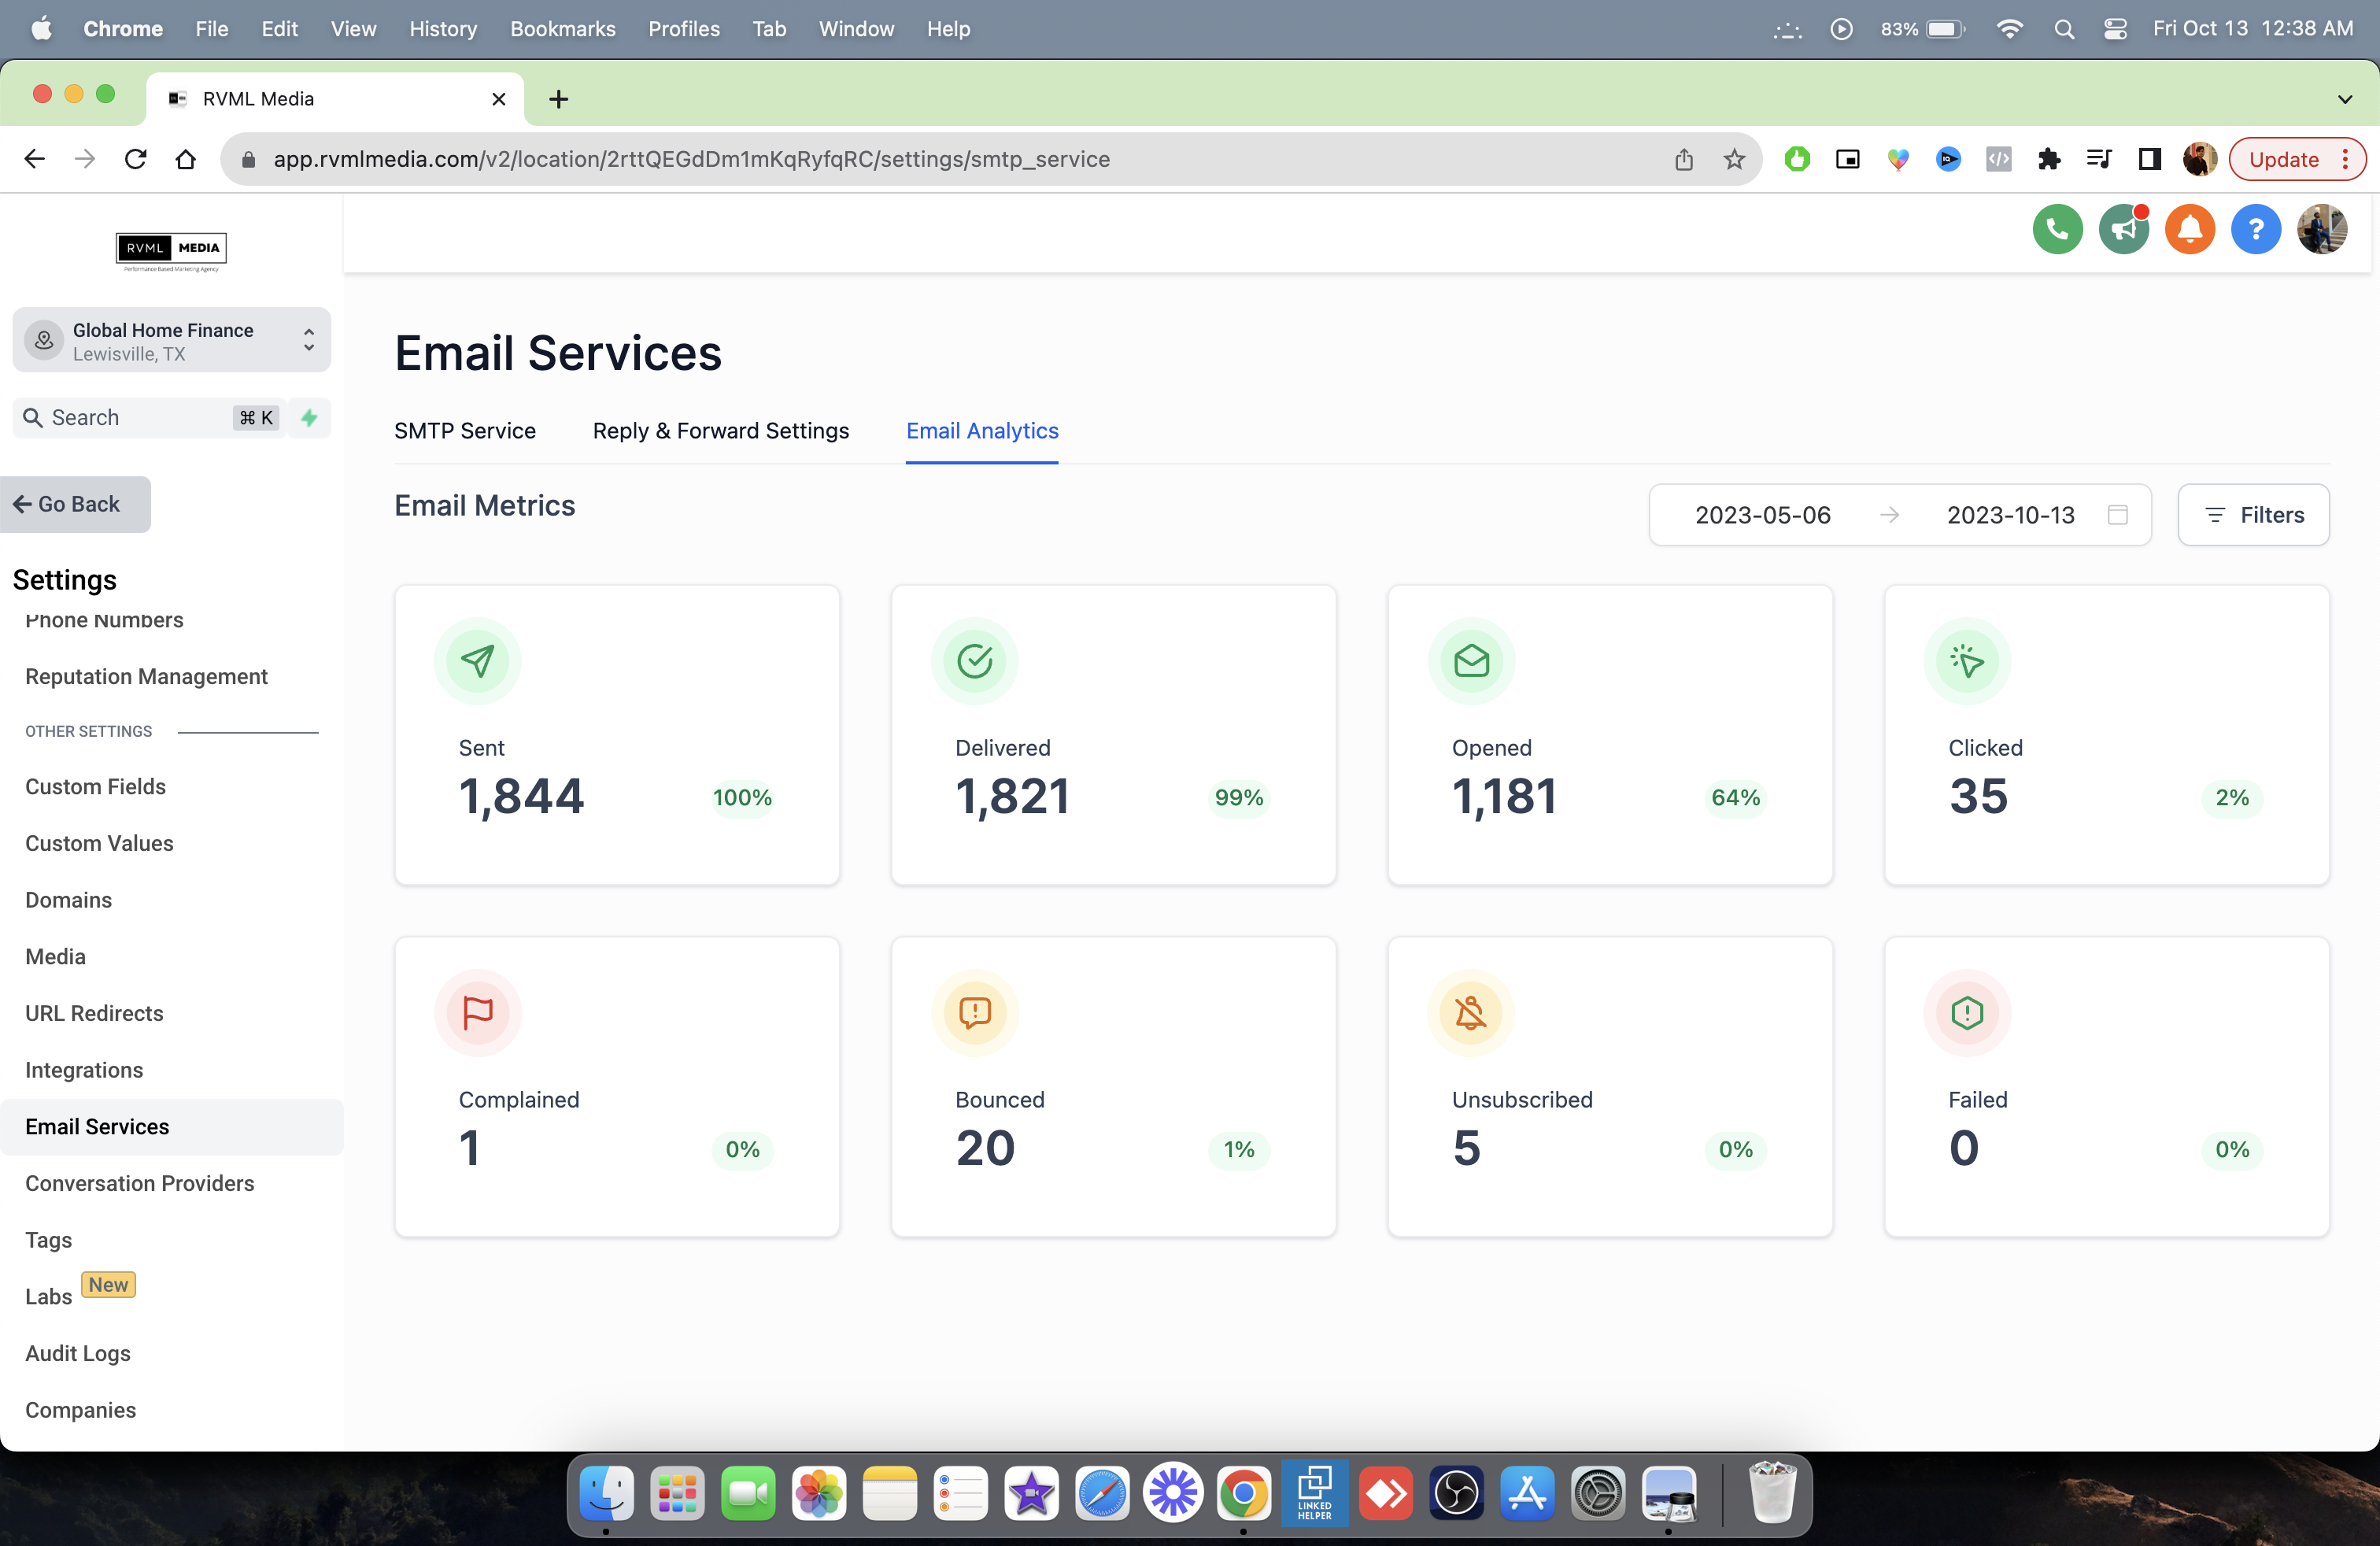This screenshot has width=2380, height=1546.
Task: Open Audit Logs settings
Action: (x=78, y=1354)
